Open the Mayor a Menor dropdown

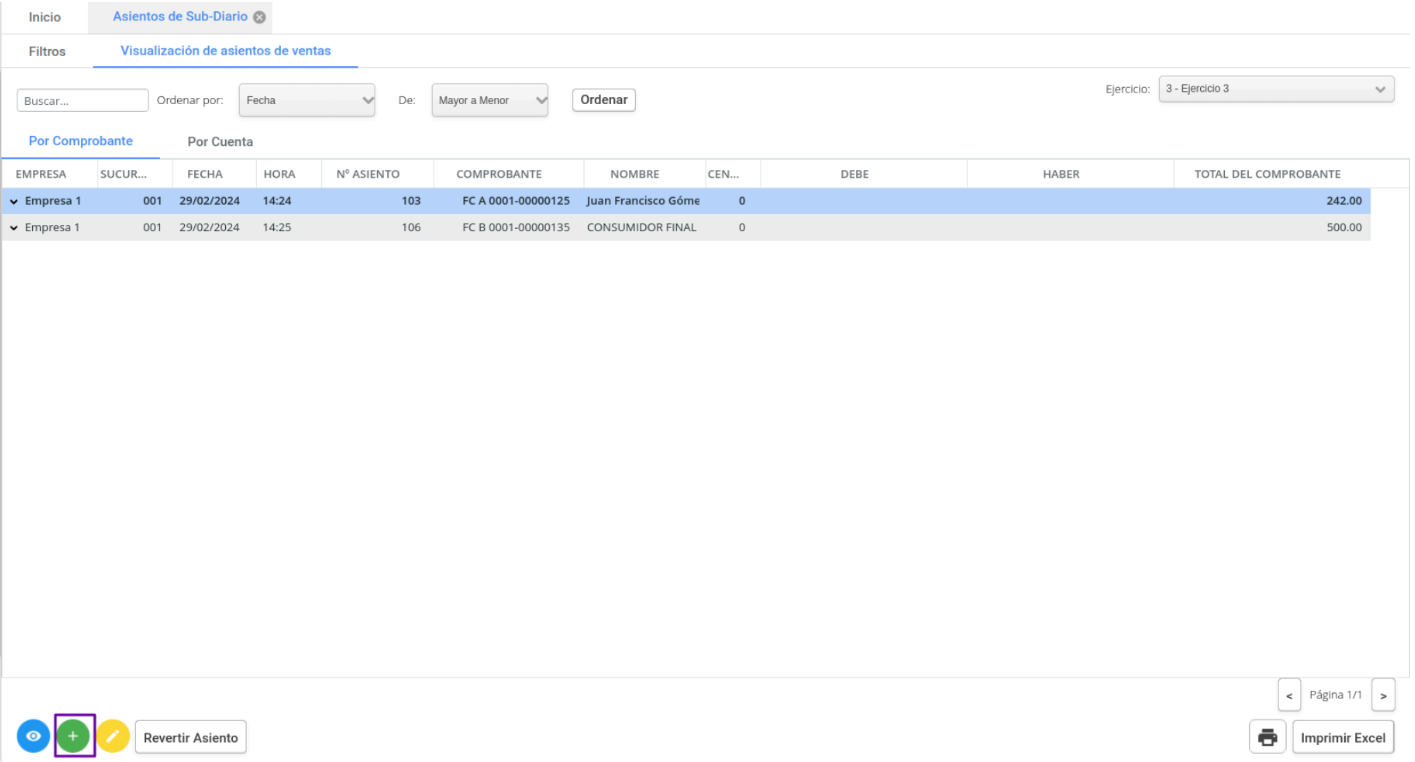pos(490,100)
